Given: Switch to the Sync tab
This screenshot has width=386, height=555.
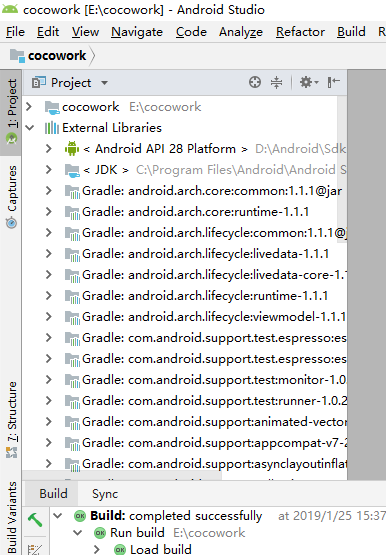Looking at the screenshot, I should pyautogui.click(x=105, y=493).
